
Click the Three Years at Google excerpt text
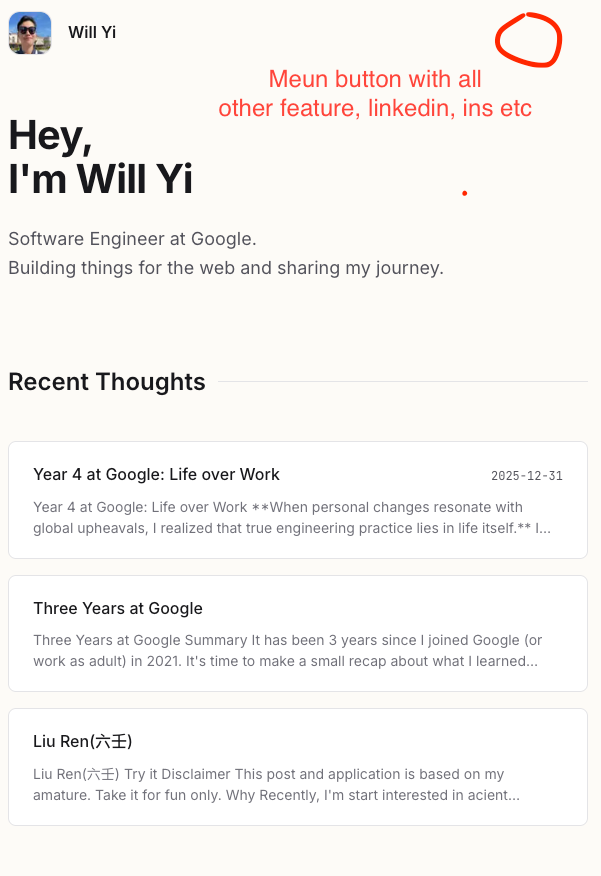[x=290, y=650]
